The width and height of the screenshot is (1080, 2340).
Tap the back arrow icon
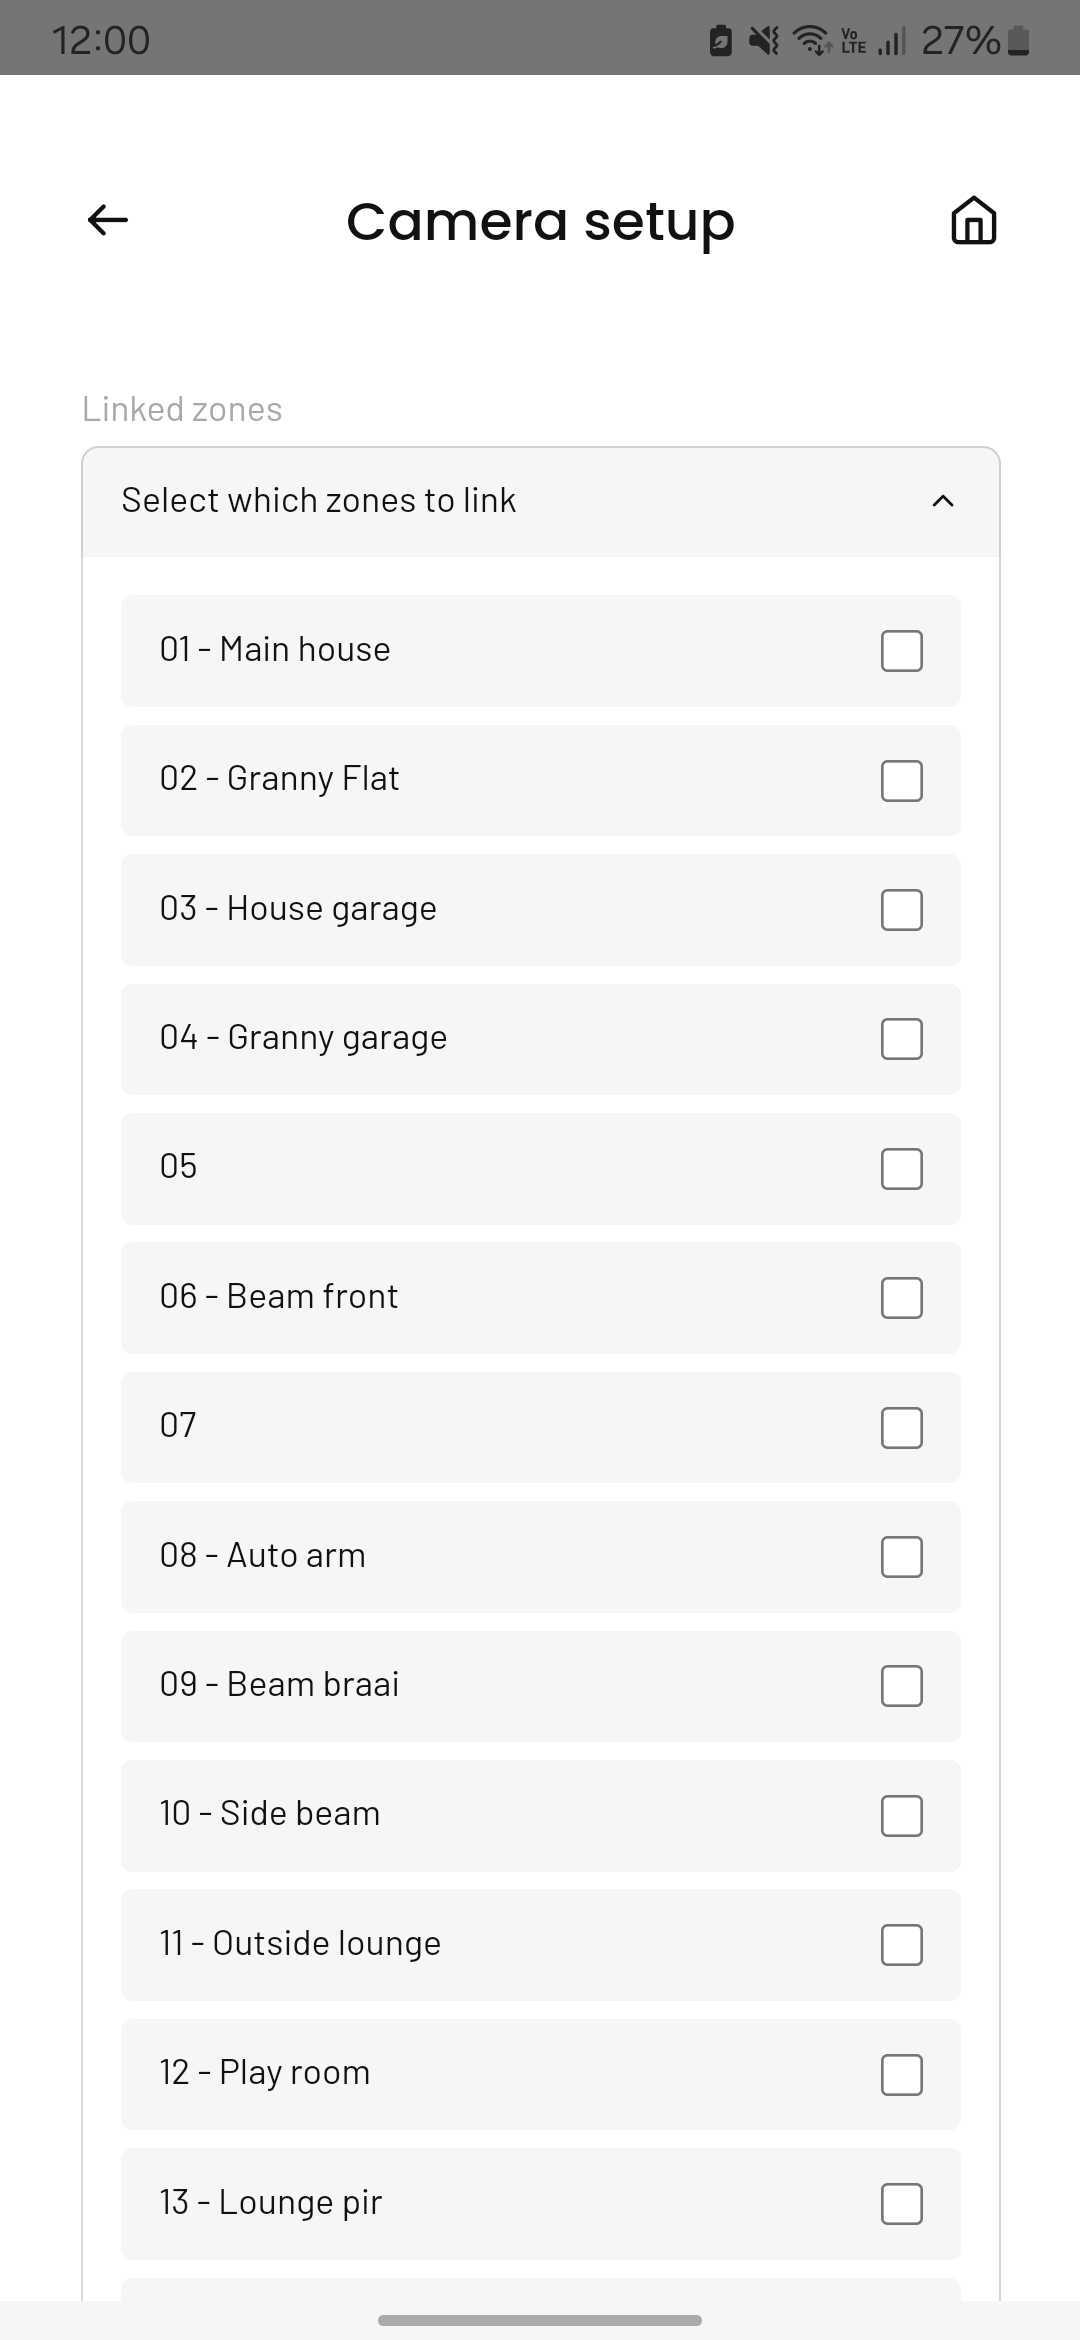pyautogui.click(x=108, y=220)
